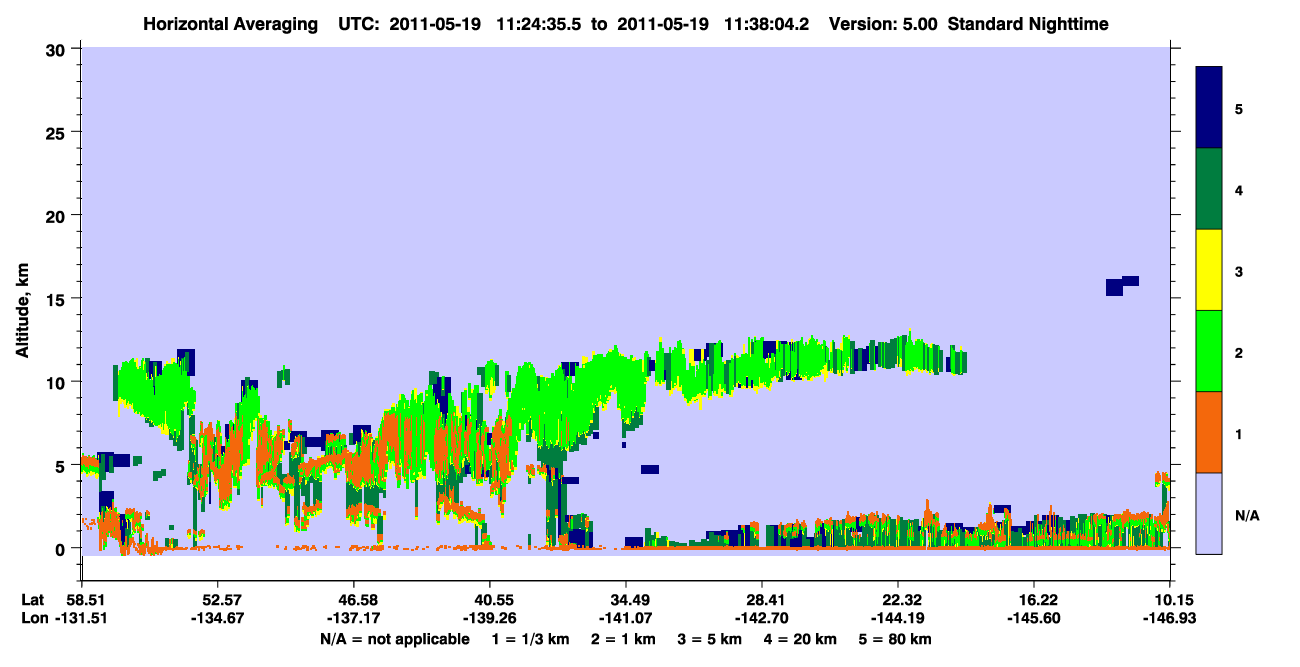Click the orange colorbar segment labeled 1
The width and height of the screenshot is (1300, 667).
pos(1210,432)
